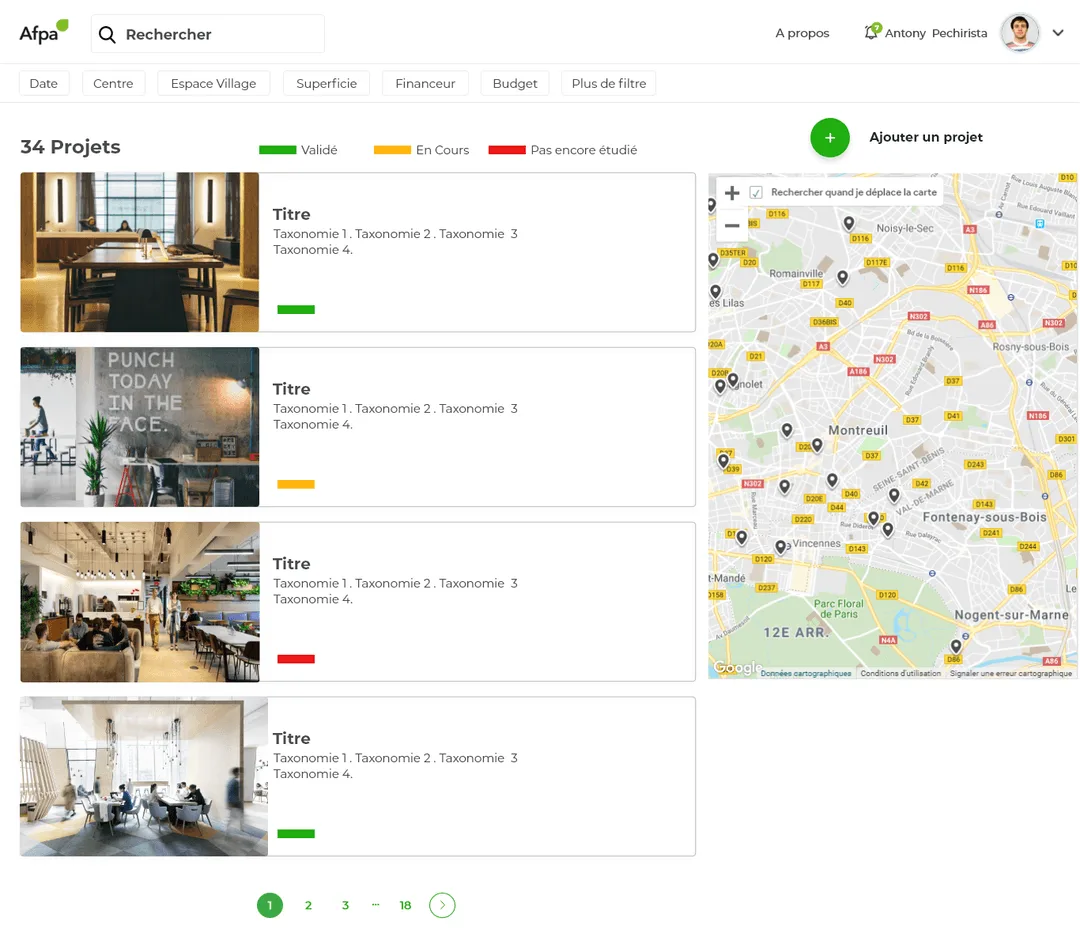1080x941 pixels.
Task: Open the Espace Village filter
Action: (x=214, y=83)
